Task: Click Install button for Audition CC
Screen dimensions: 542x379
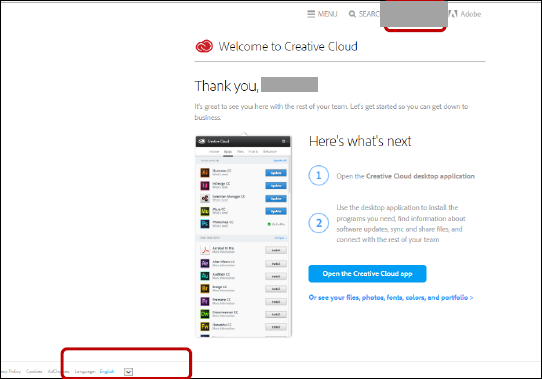Action: (276, 276)
